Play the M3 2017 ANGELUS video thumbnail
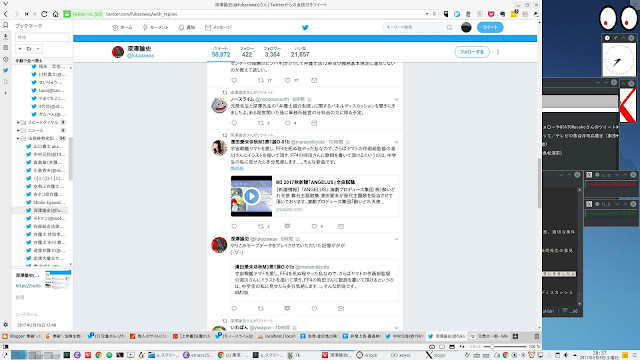The height and width of the screenshot is (360, 640). tap(251, 196)
